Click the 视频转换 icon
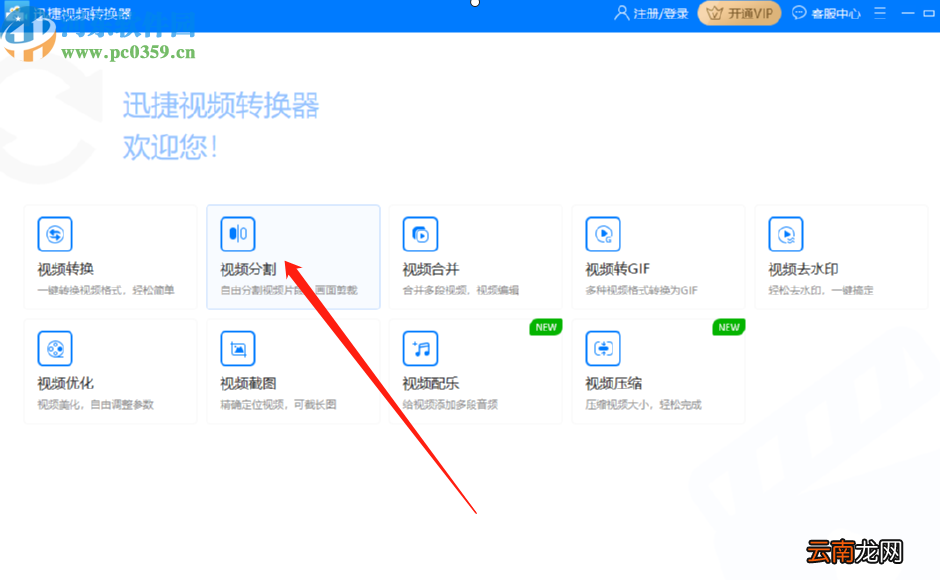 pyautogui.click(x=55, y=234)
